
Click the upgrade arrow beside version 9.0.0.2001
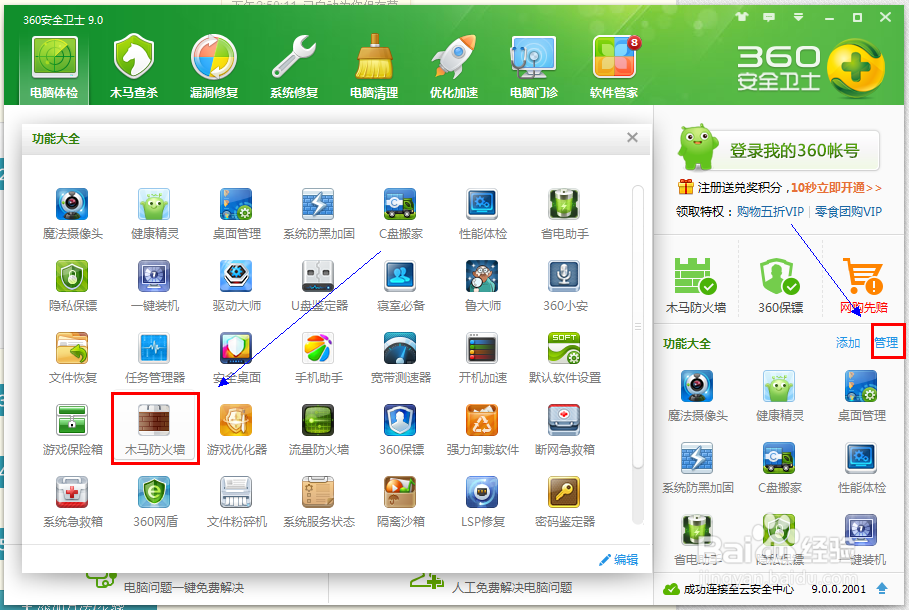(882, 589)
